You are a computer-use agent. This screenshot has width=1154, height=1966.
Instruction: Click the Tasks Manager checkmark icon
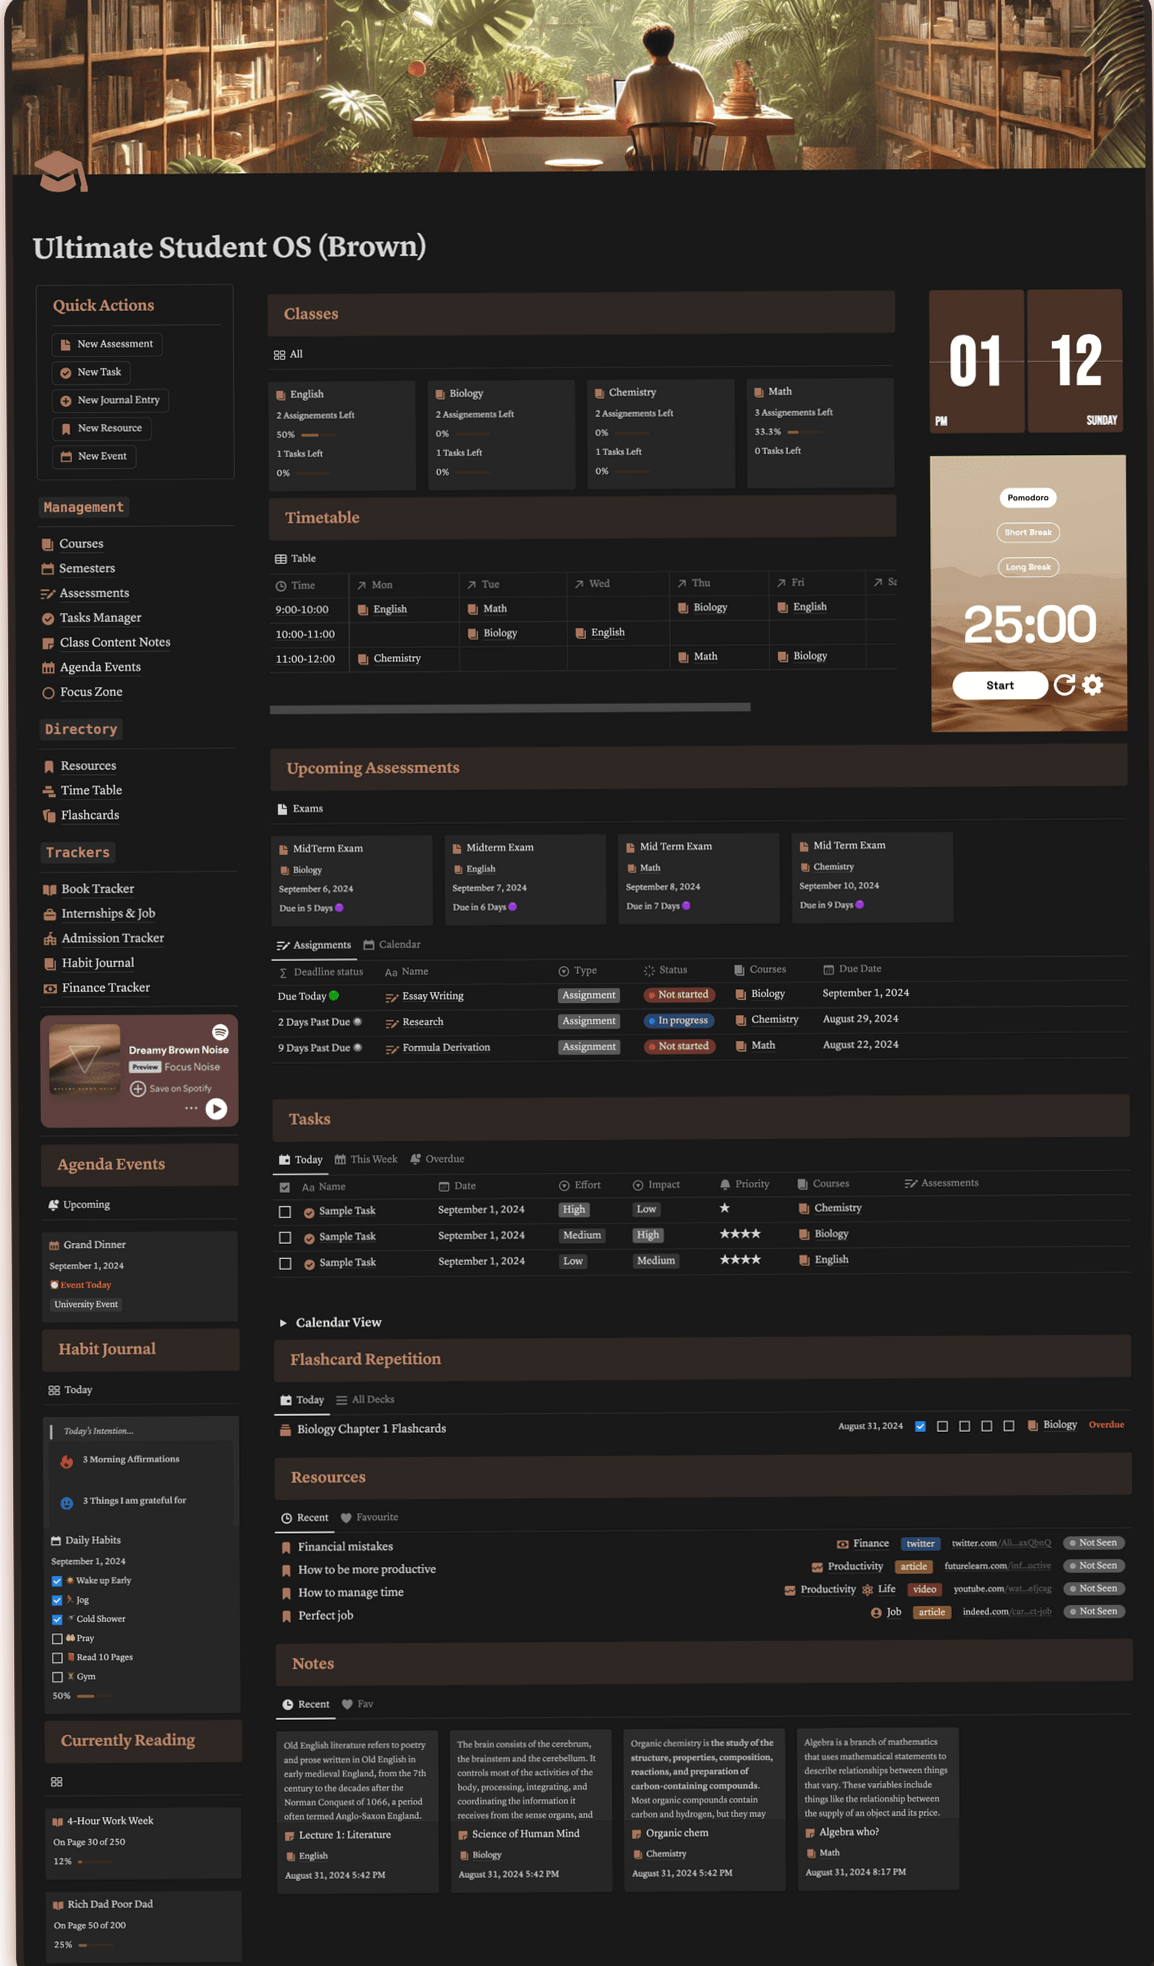point(47,618)
